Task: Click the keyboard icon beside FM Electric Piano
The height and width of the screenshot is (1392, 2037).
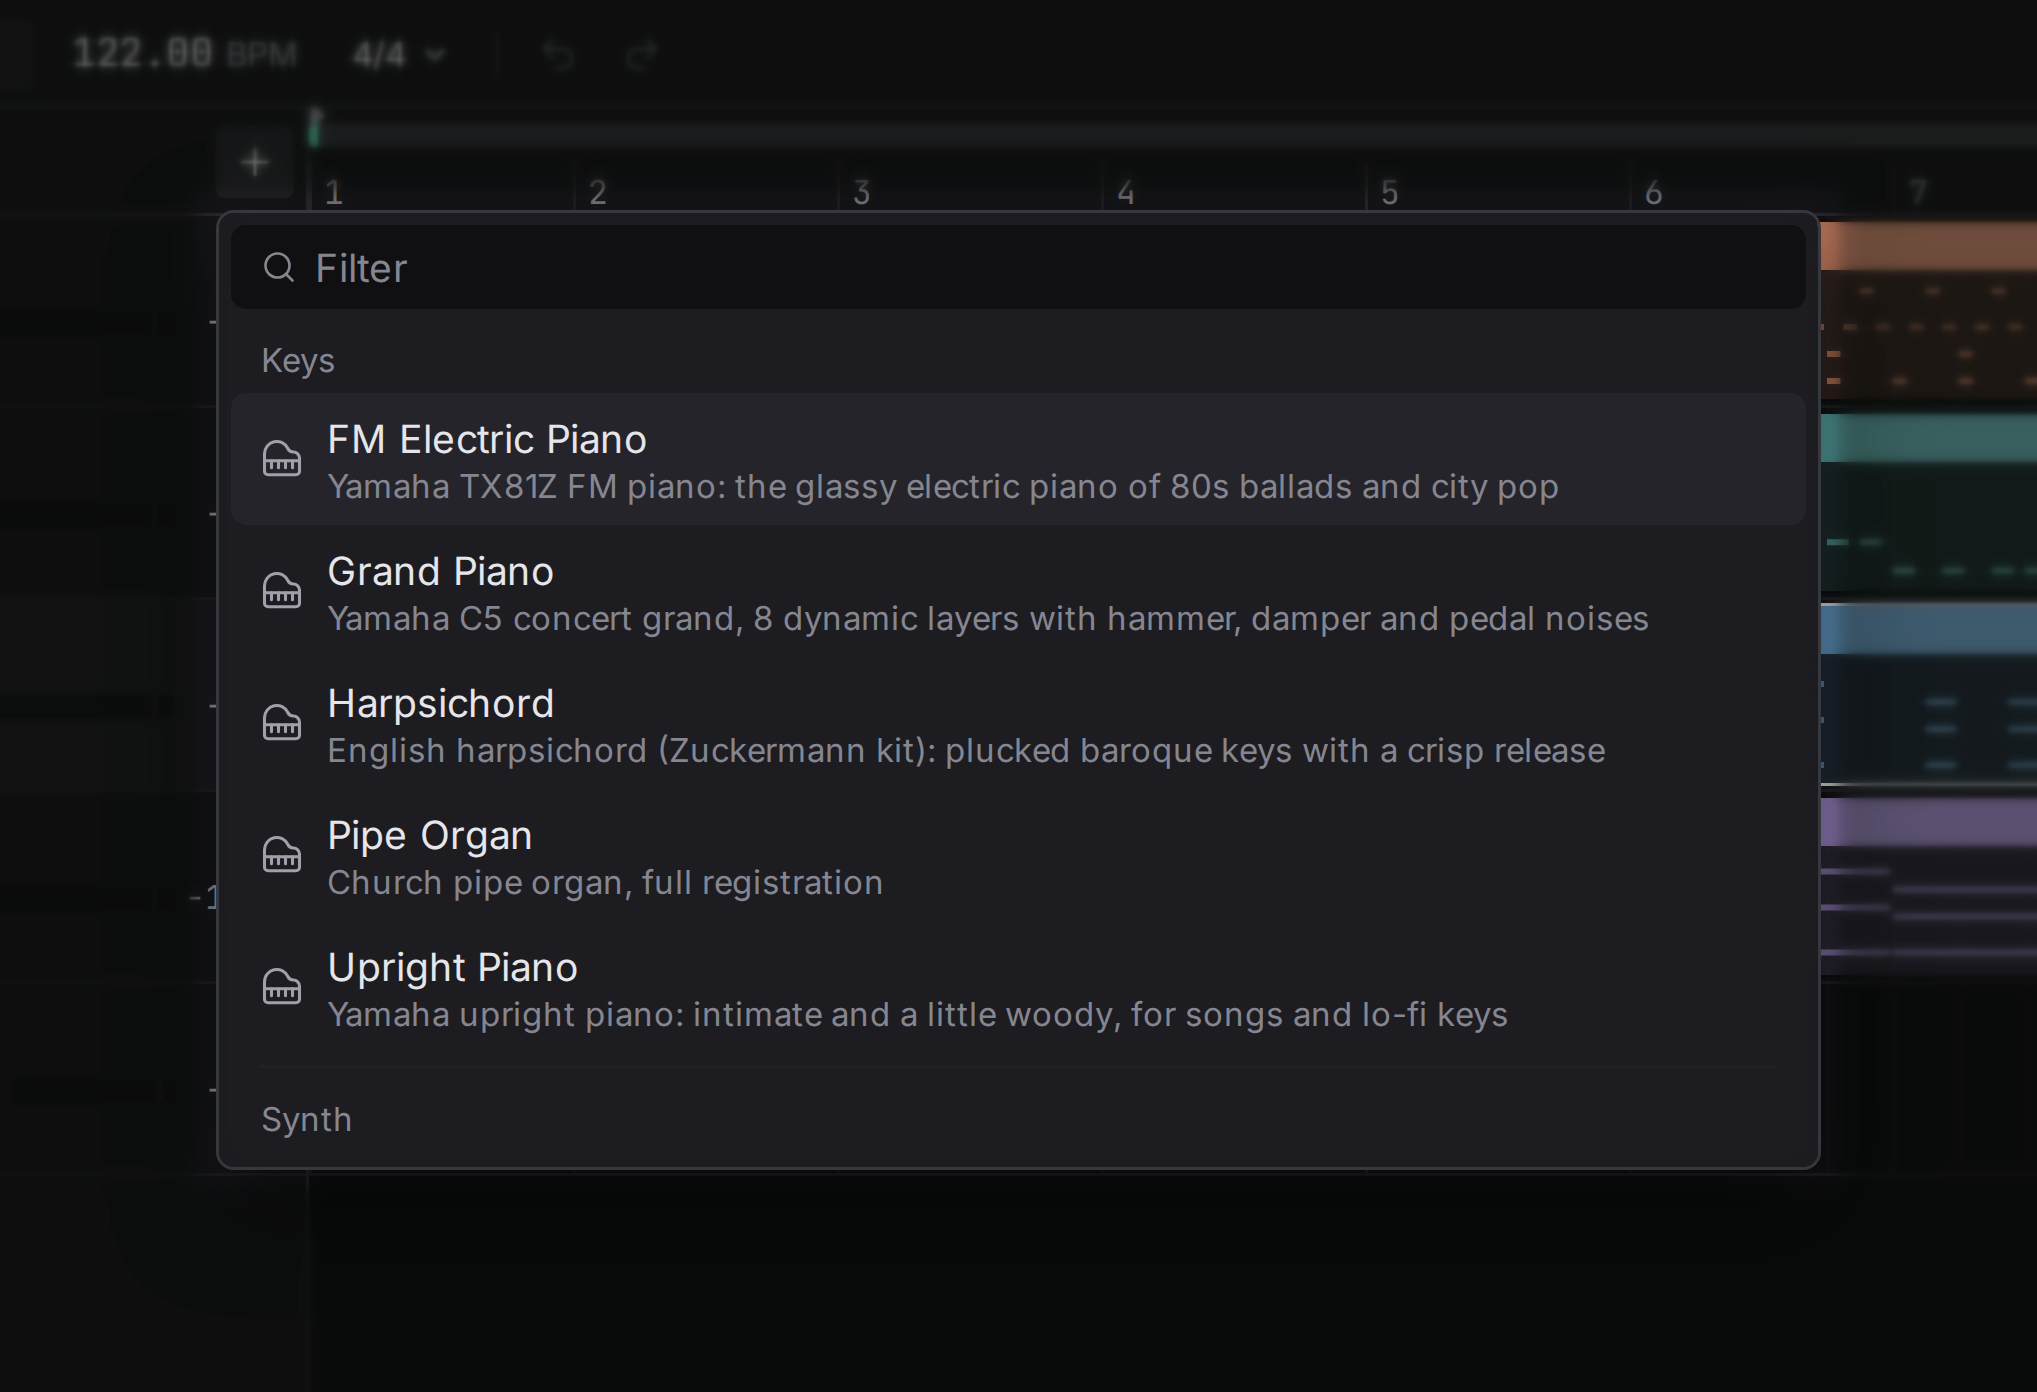Action: [282, 459]
